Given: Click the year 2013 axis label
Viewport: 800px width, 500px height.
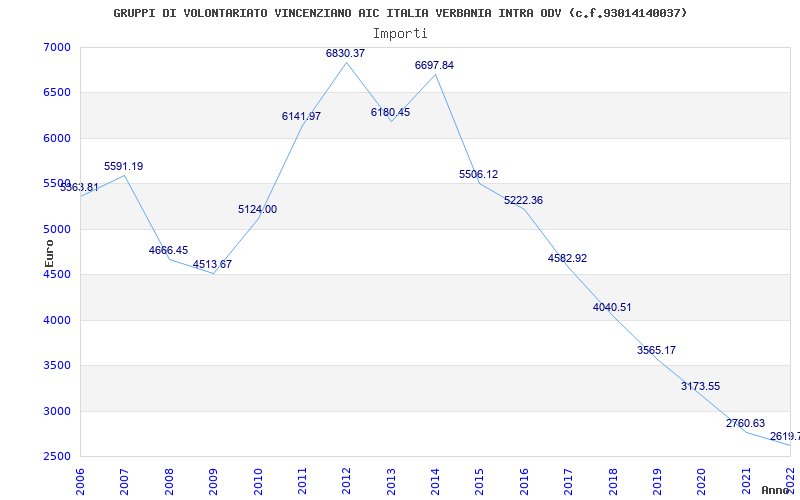Looking at the screenshot, I should (x=391, y=481).
